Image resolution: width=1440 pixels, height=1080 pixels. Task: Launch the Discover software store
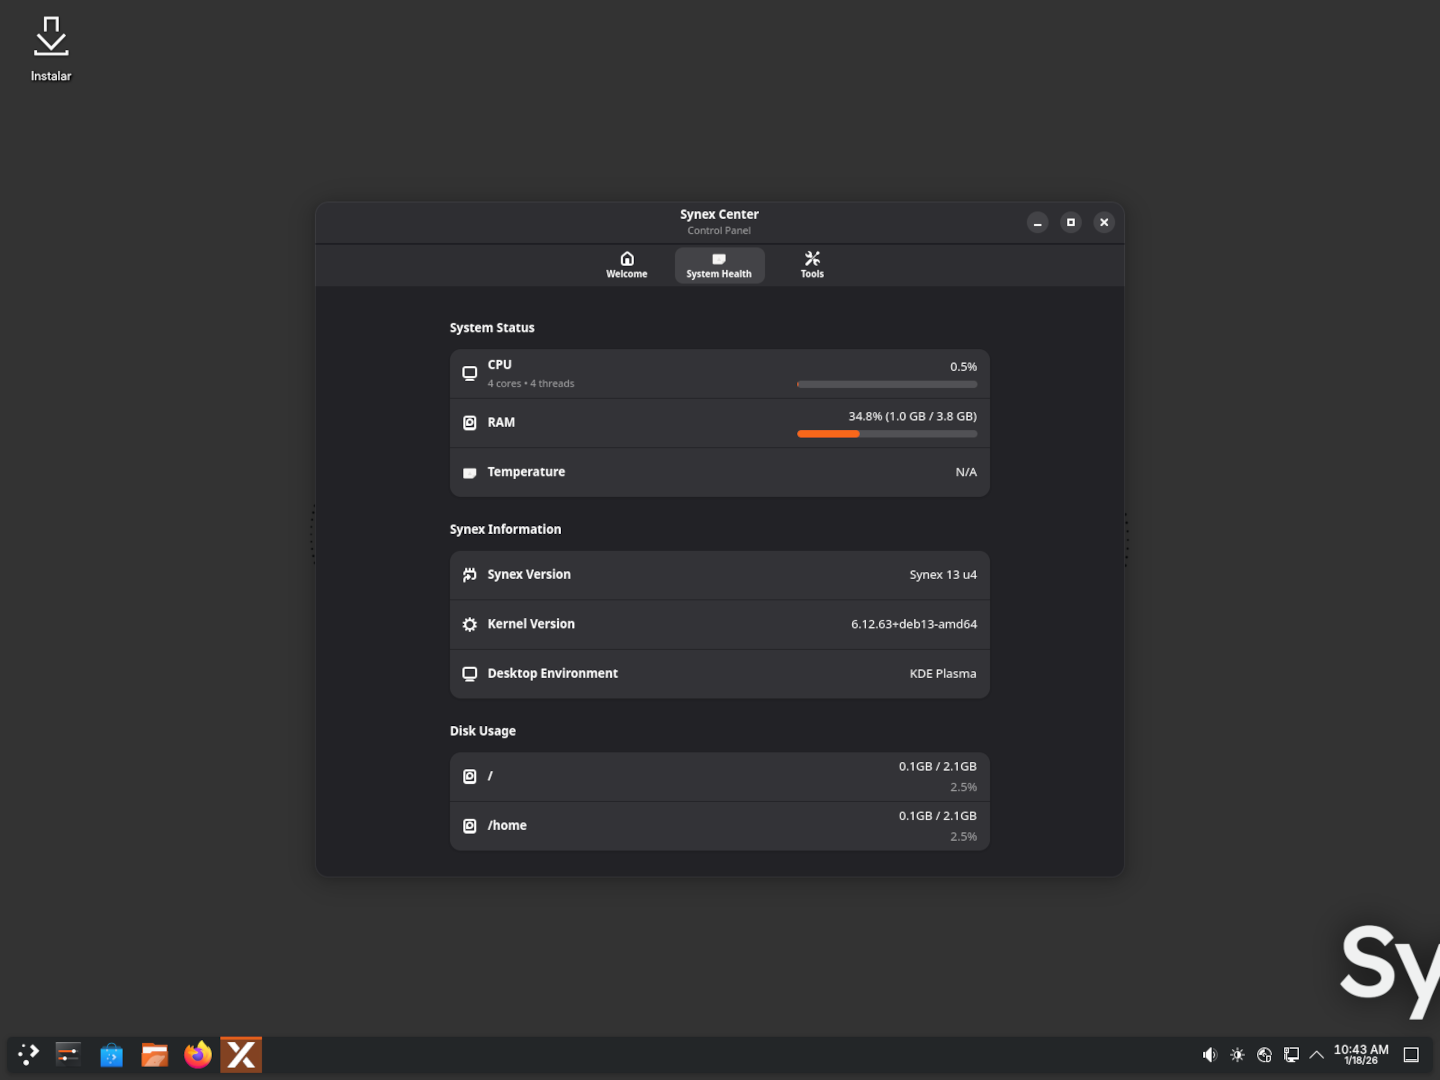[111, 1054]
